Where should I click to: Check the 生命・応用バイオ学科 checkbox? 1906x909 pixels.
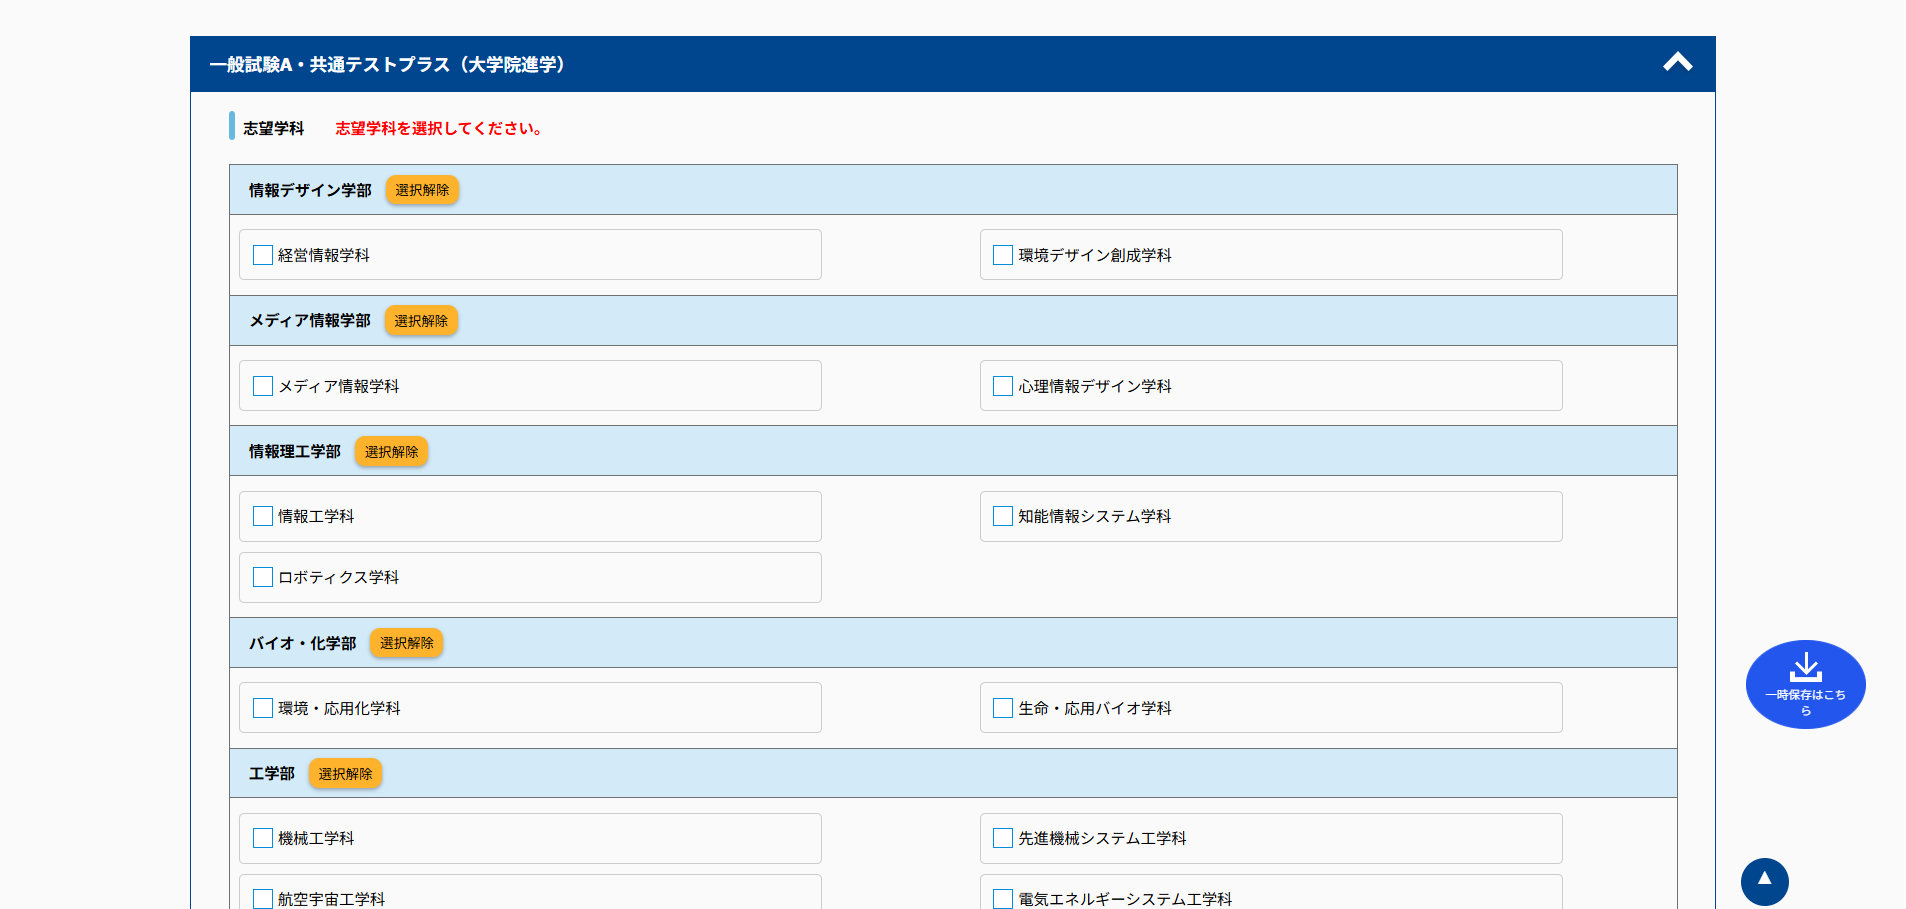1003,708
